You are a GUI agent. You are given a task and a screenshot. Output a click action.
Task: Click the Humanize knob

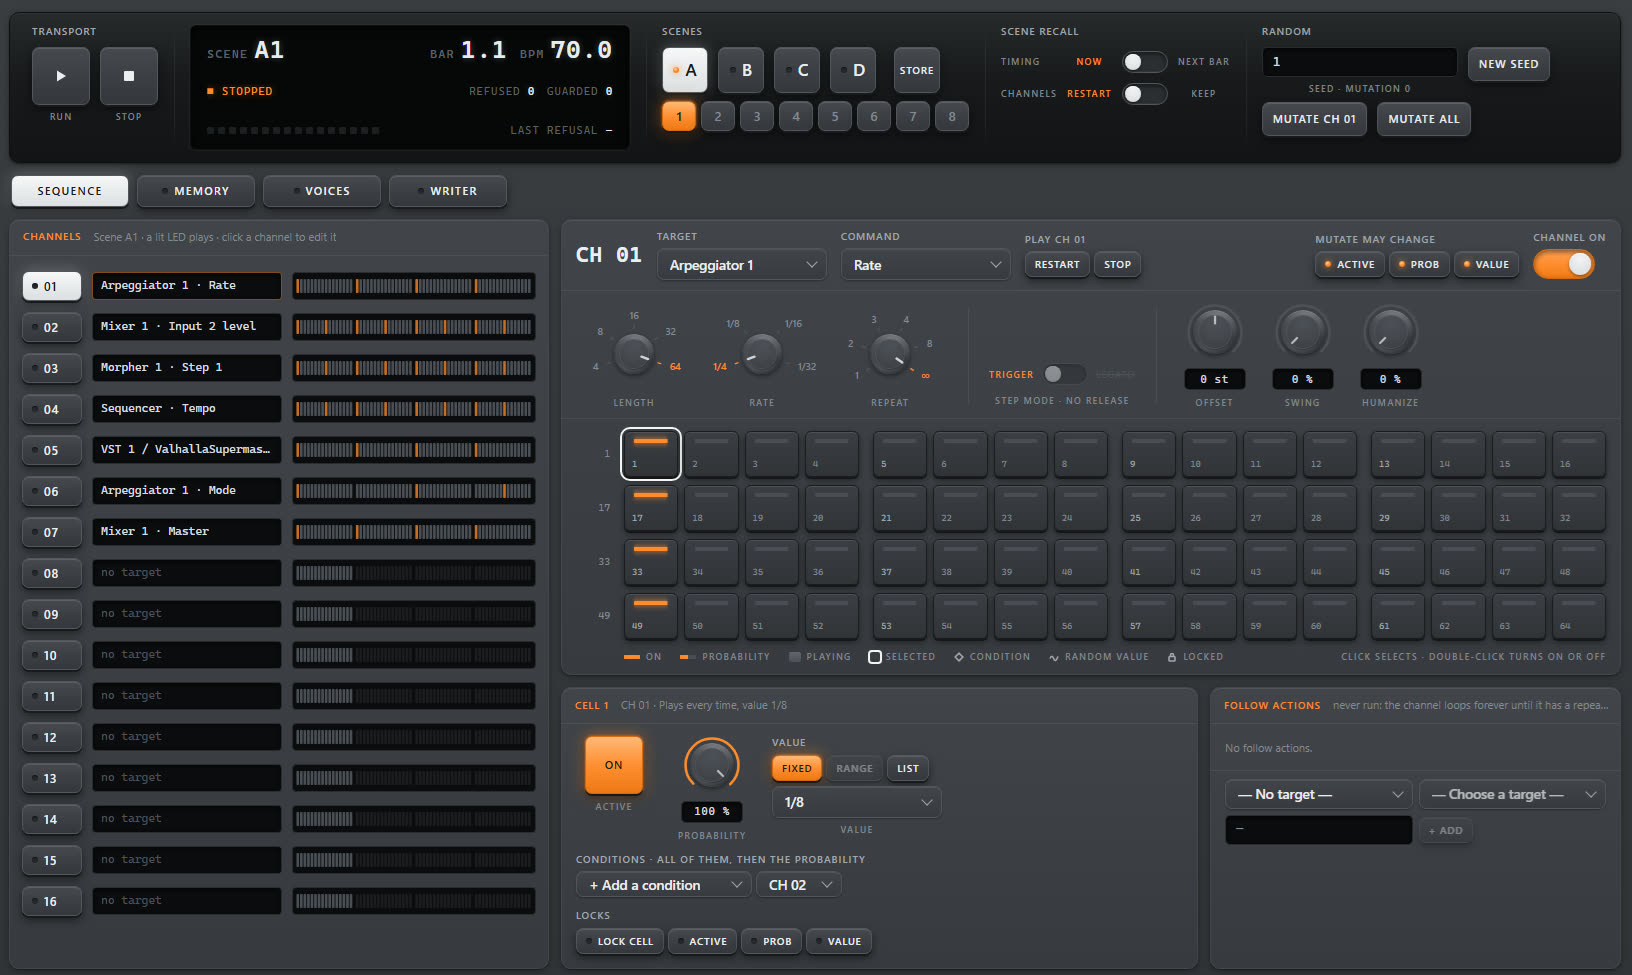[x=1390, y=332]
